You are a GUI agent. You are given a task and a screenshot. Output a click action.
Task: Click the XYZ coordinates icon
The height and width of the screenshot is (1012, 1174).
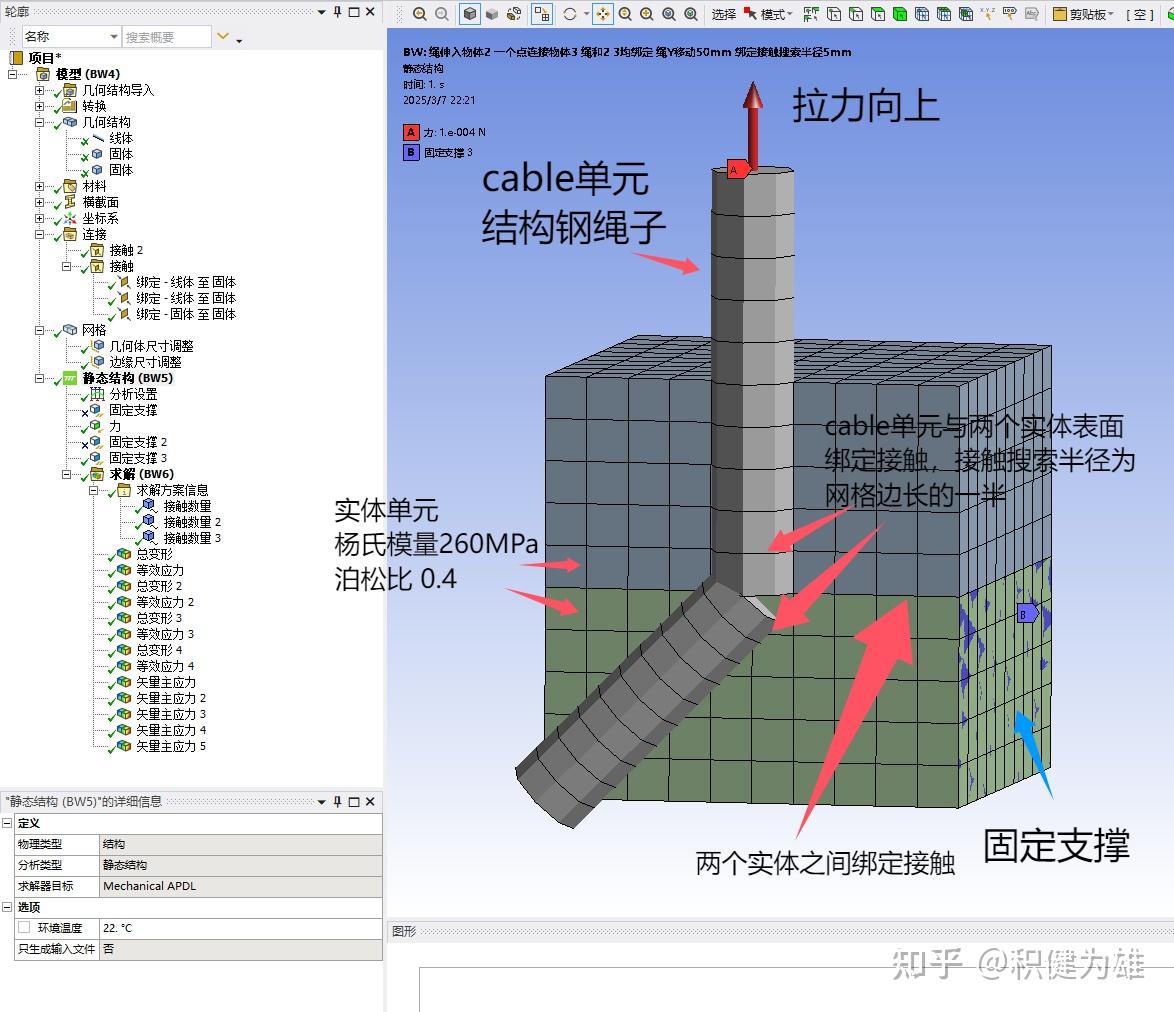(x=988, y=13)
